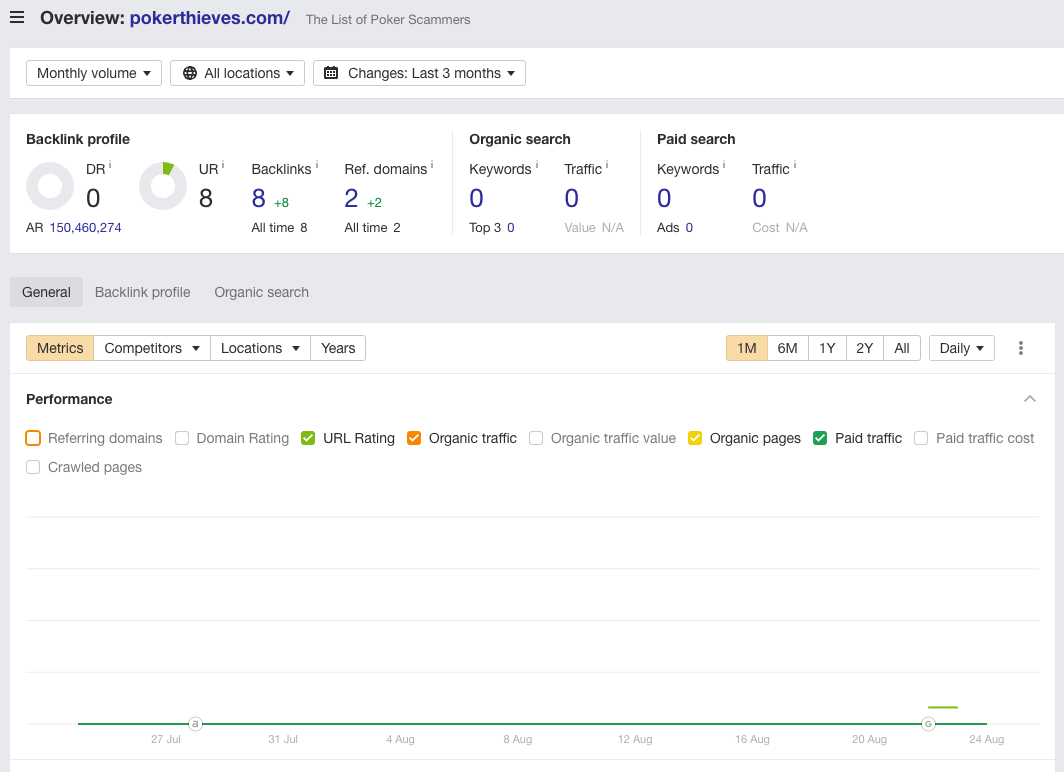Click the Ref. domains info icon
This screenshot has width=1064, height=772.
coord(432,165)
